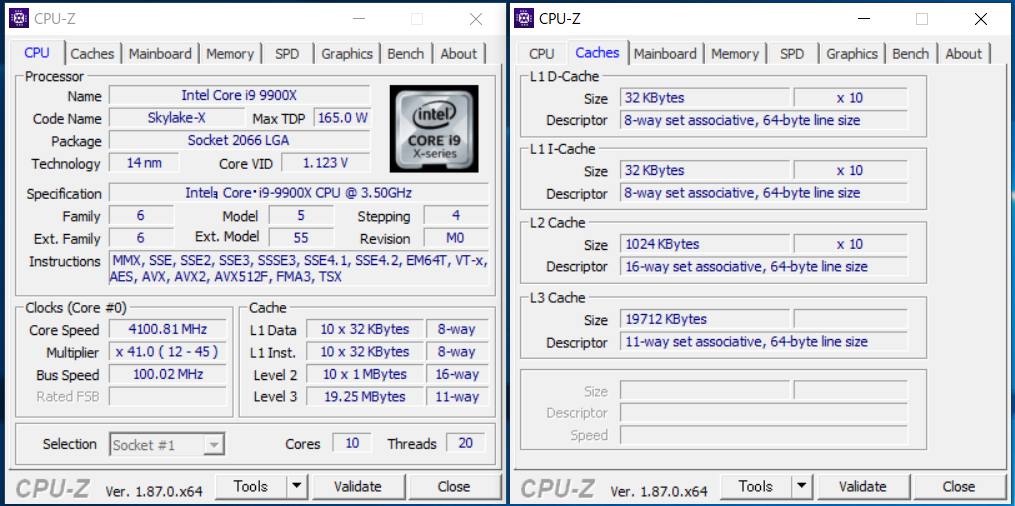Open Bench tab in the right window
The width and height of the screenshot is (1015, 506).
[x=911, y=54]
